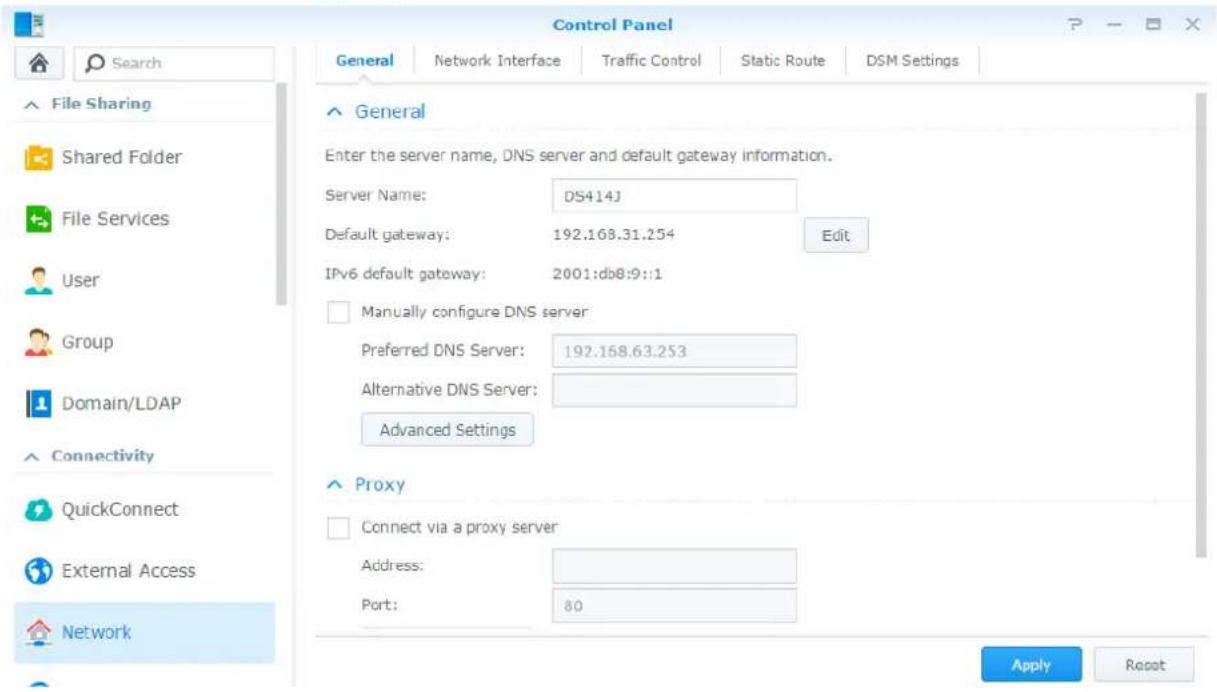Click the Server Name input field
The width and height of the screenshot is (1217, 692).
click(x=674, y=196)
